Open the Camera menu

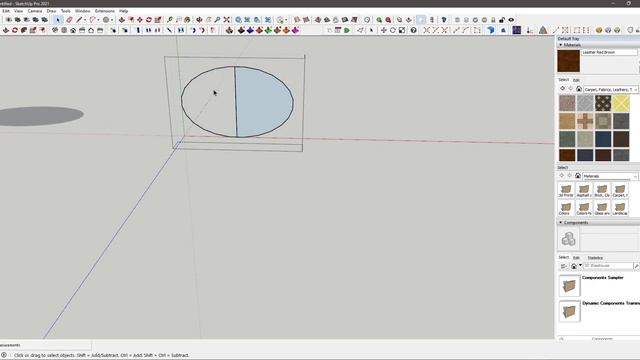(35, 11)
